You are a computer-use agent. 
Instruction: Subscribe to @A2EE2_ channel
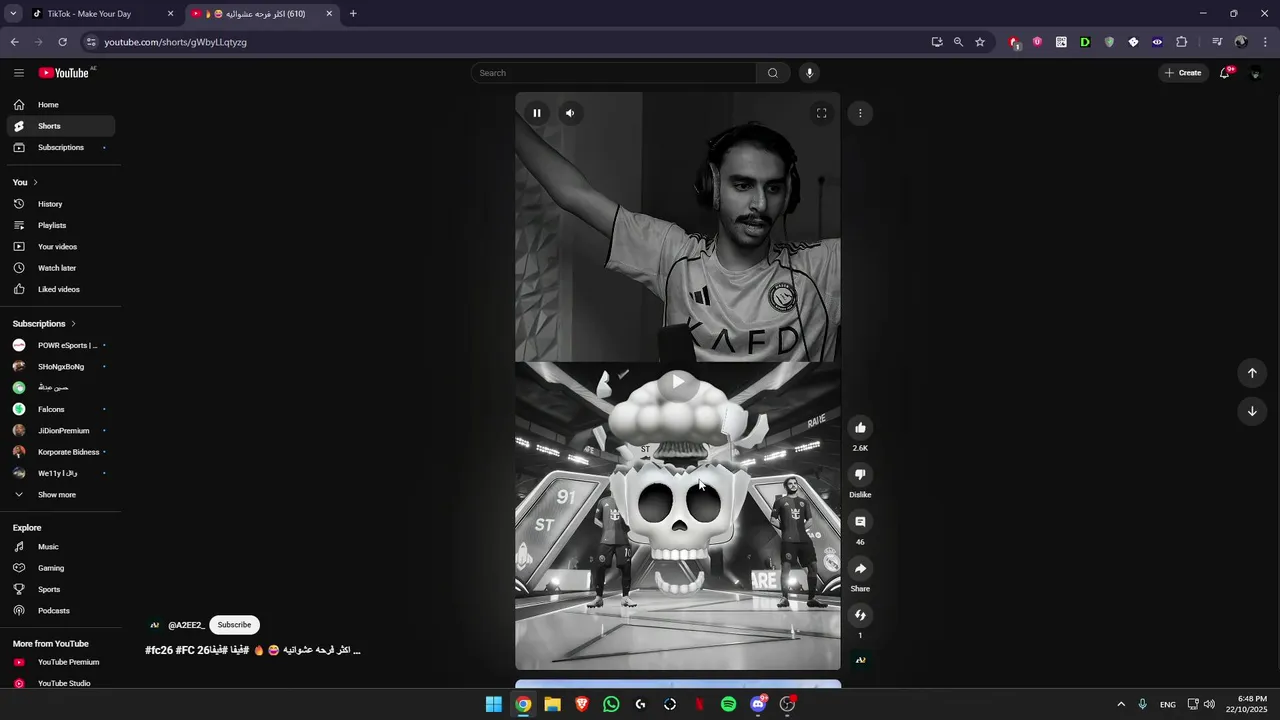(234, 625)
